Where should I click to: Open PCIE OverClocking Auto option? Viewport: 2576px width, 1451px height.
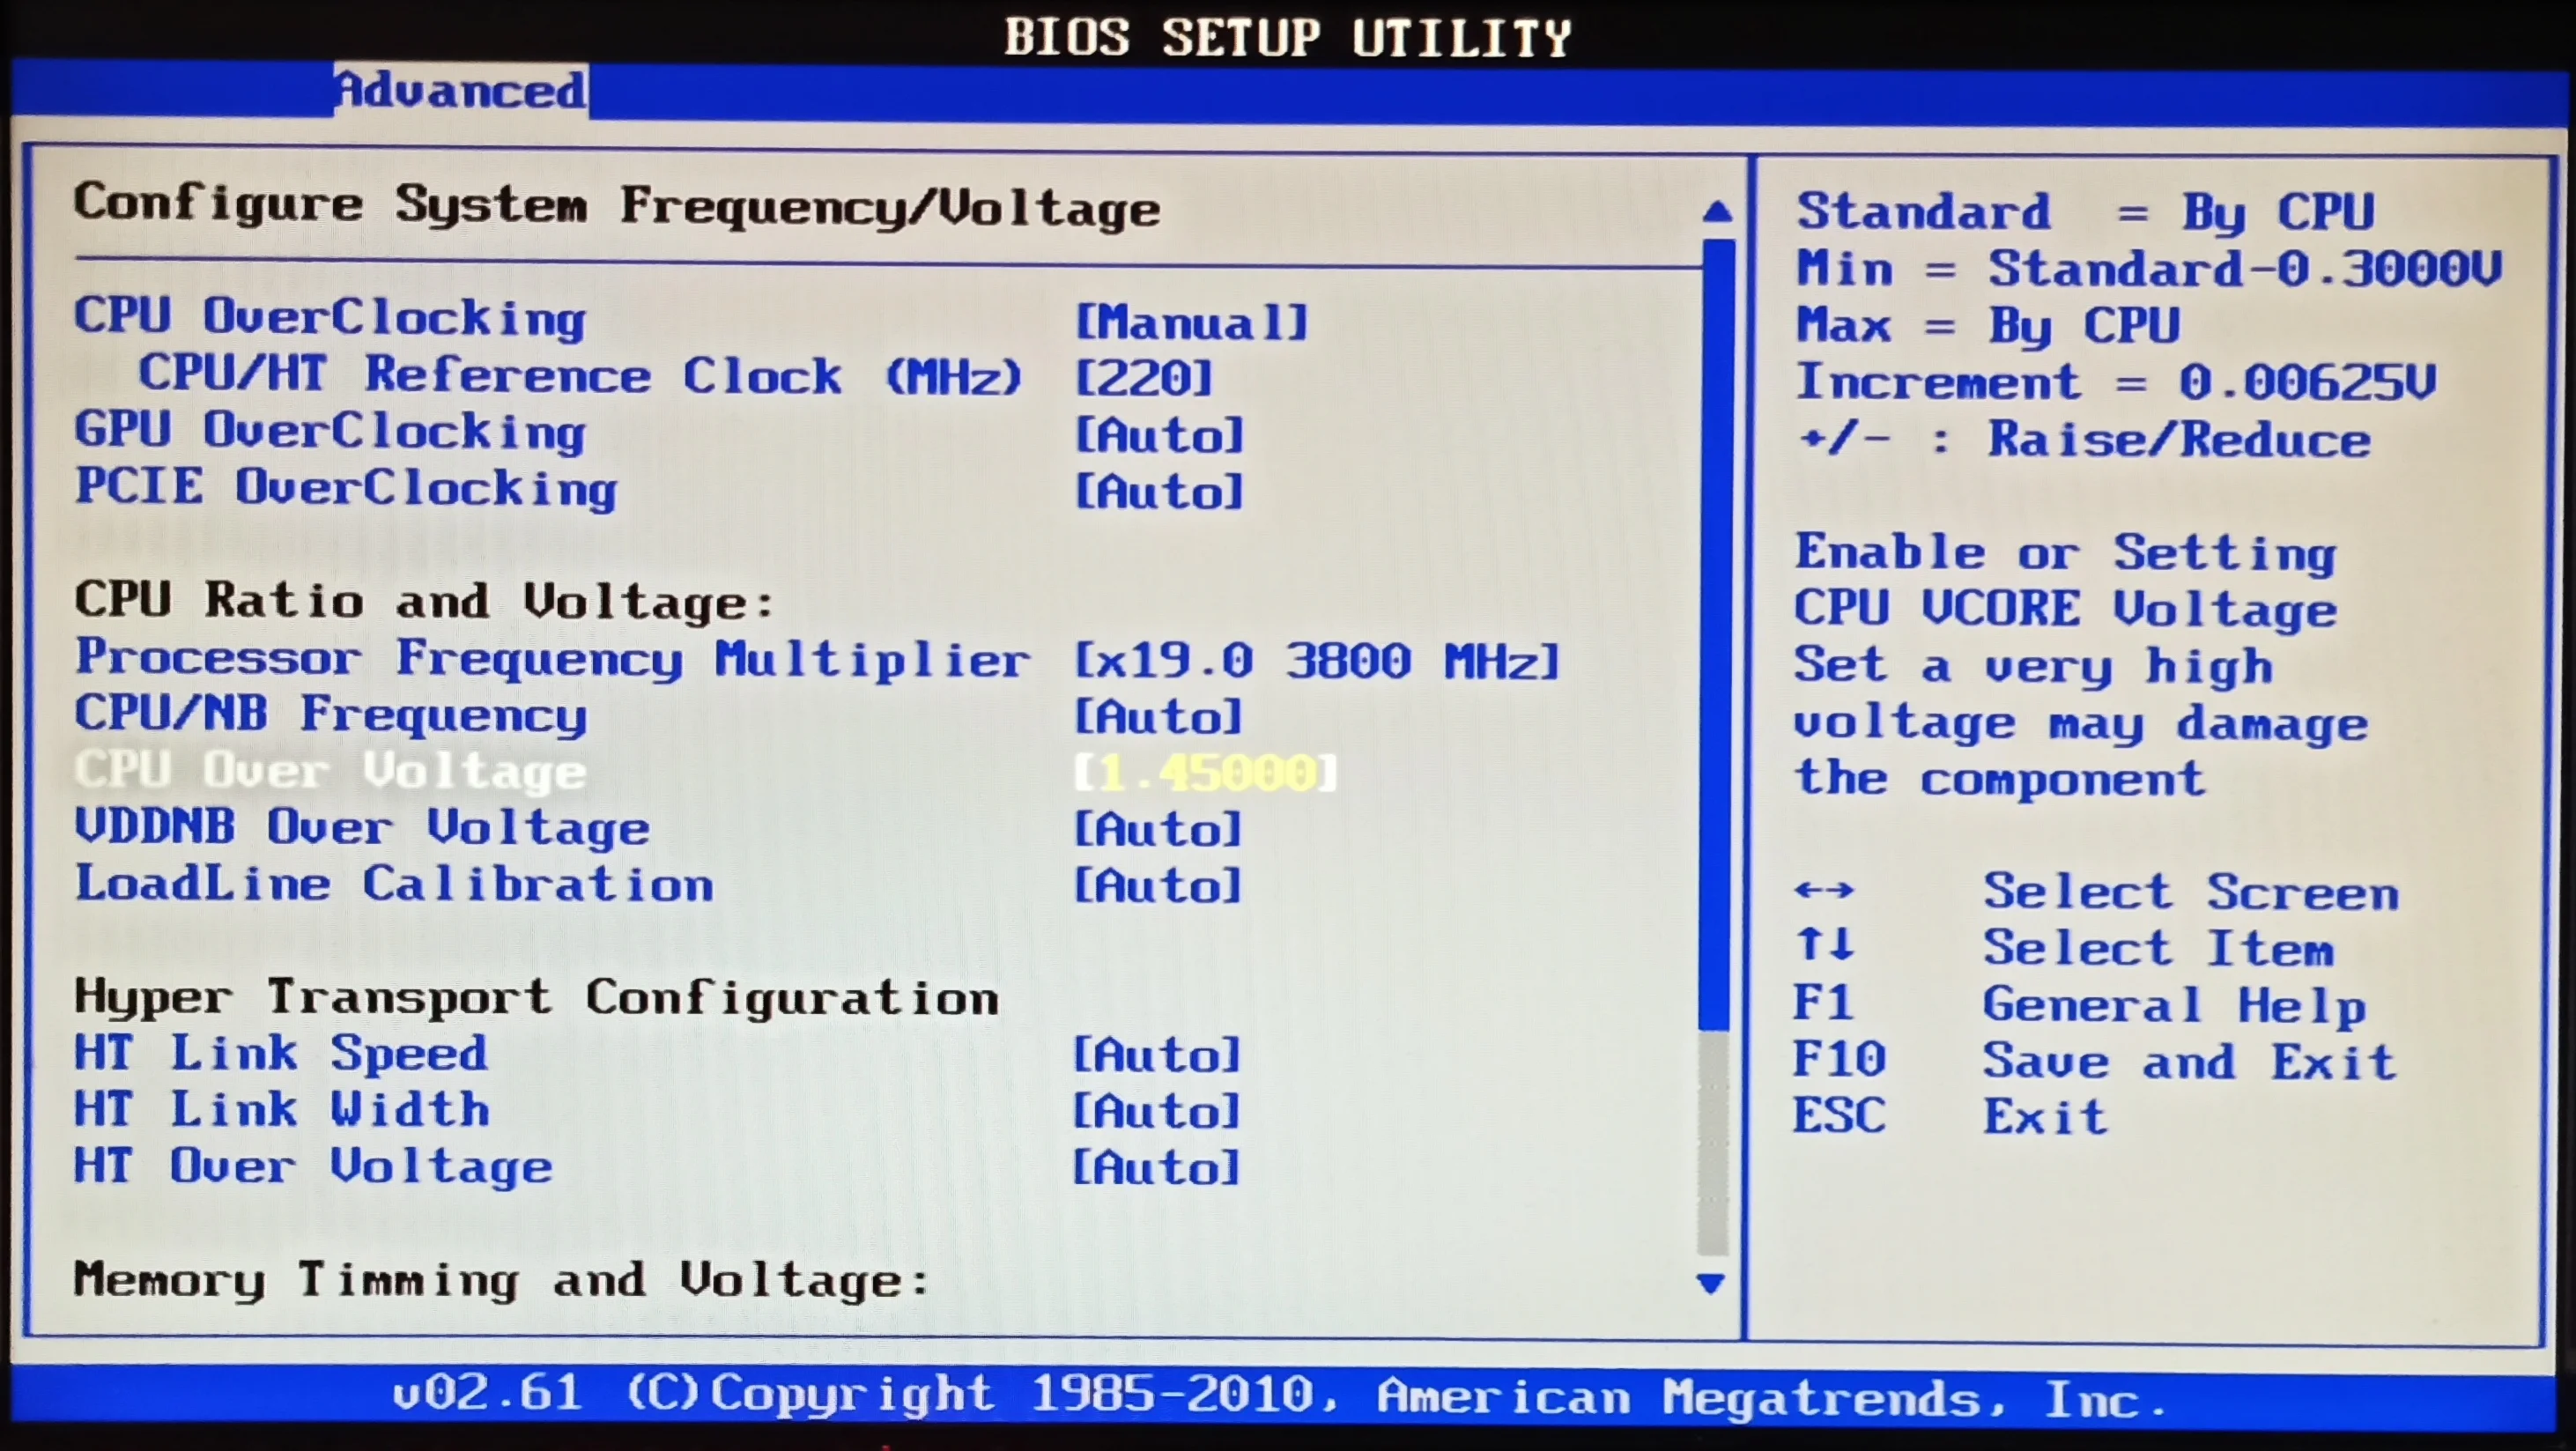click(1159, 492)
